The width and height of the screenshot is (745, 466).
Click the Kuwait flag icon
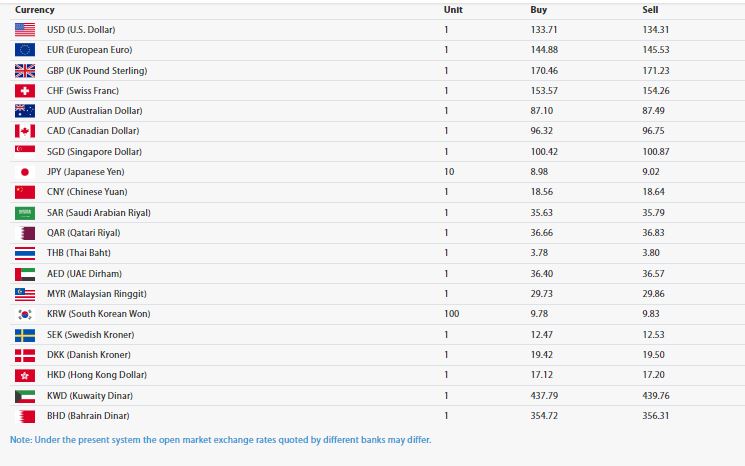[x=25, y=396]
